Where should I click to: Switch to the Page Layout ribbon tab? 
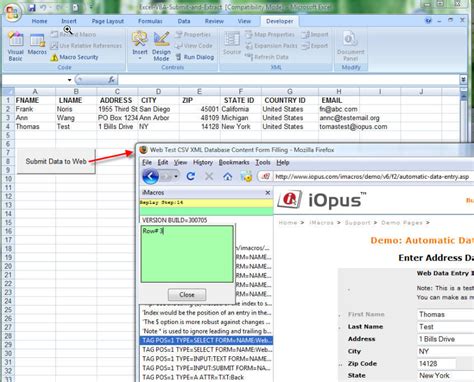(x=108, y=21)
